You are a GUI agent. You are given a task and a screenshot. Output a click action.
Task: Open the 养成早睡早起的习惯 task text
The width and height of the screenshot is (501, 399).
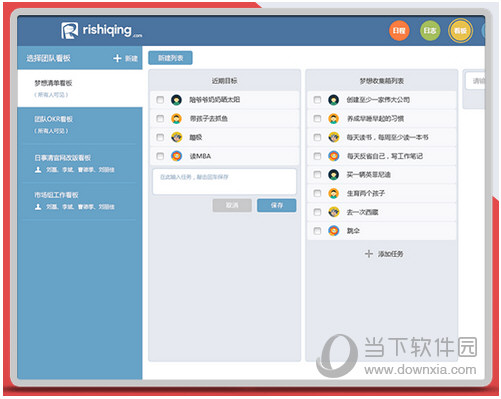point(375,118)
